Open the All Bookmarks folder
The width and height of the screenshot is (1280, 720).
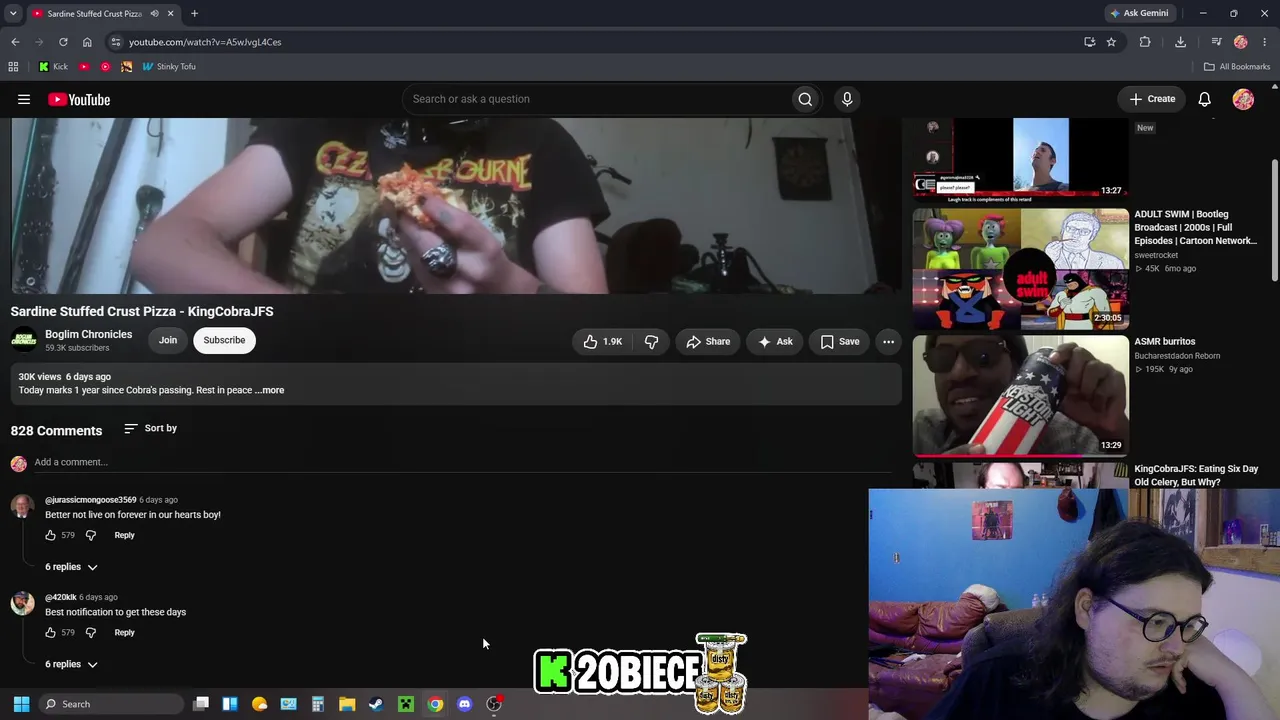point(1237,67)
